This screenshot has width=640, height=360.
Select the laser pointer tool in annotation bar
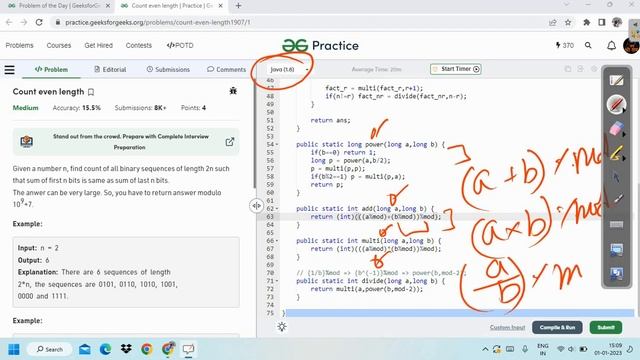point(617,200)
